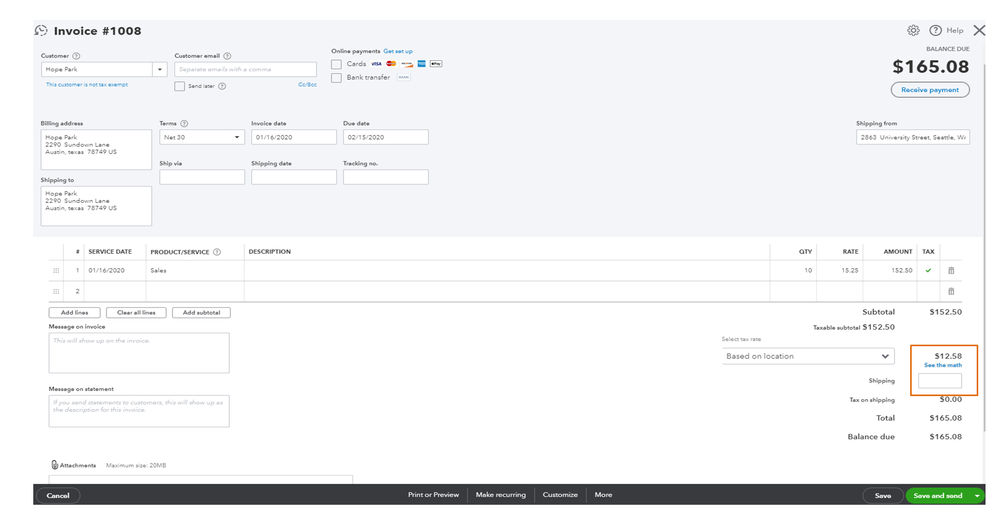Click the rate 15.25 cell
The height and width of the screenshot is (524, 998).
click(840, 271)
